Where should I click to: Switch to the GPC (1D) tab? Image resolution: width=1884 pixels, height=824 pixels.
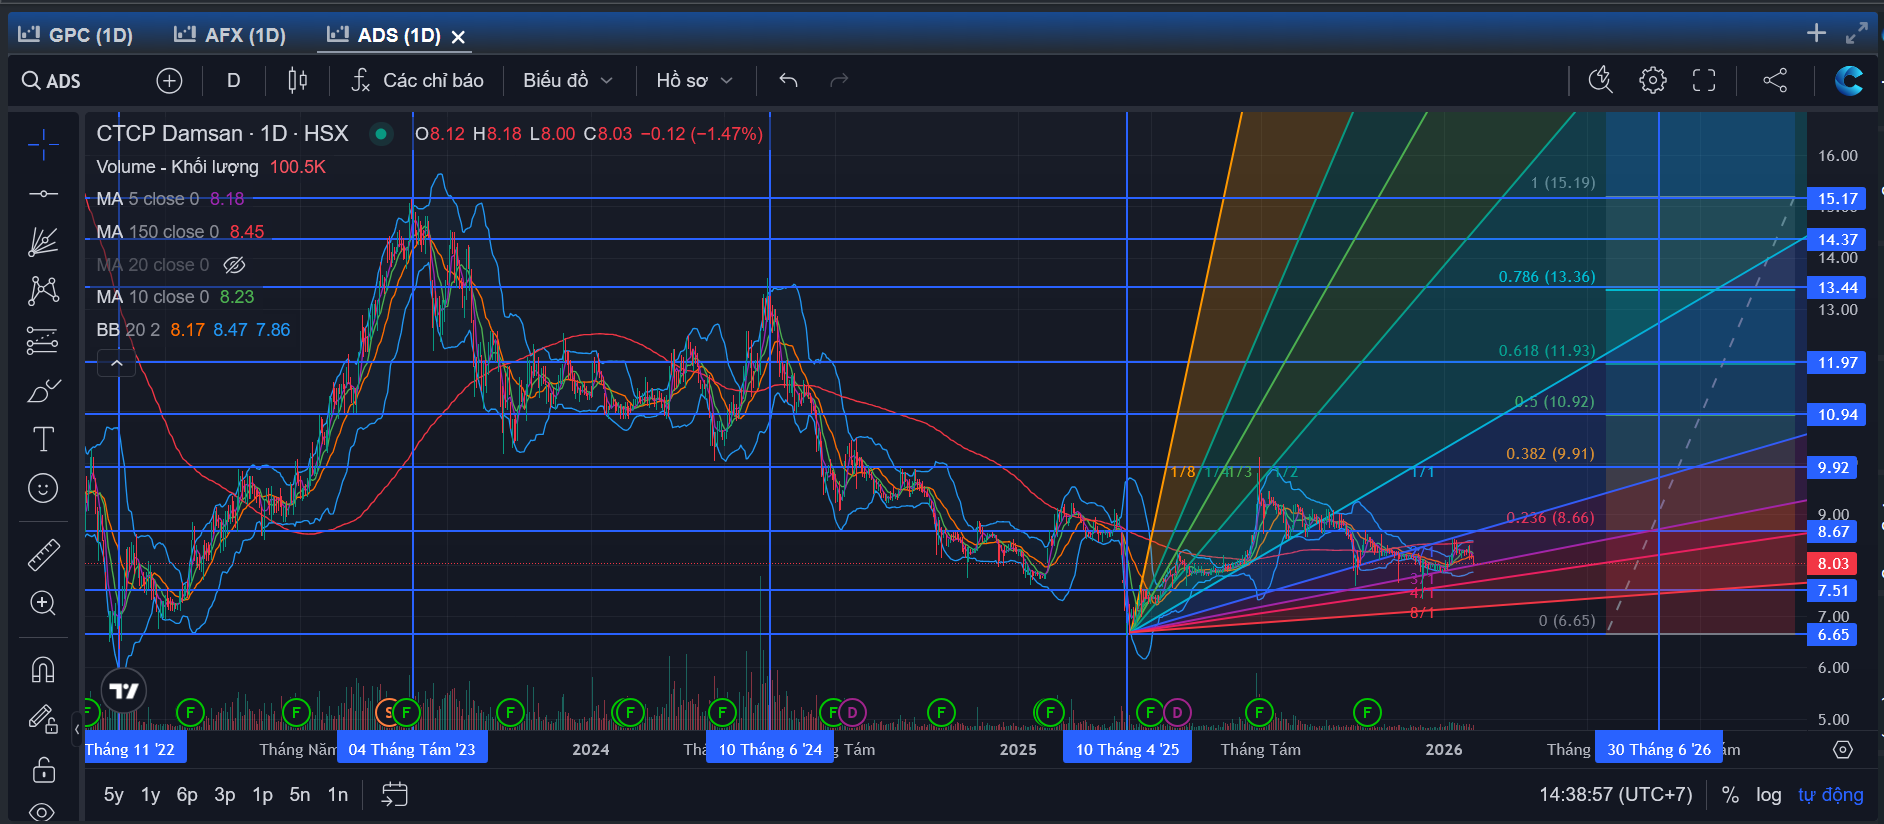76,35
